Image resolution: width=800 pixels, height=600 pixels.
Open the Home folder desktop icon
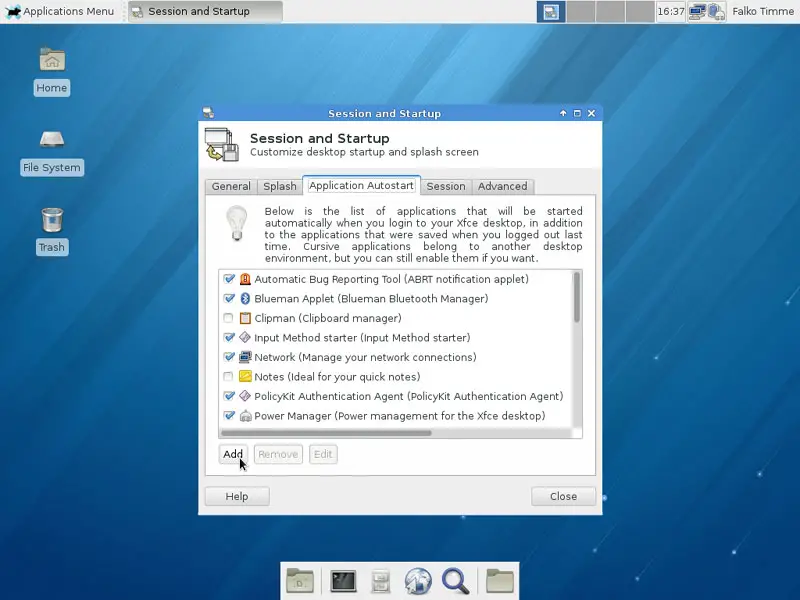52,60
